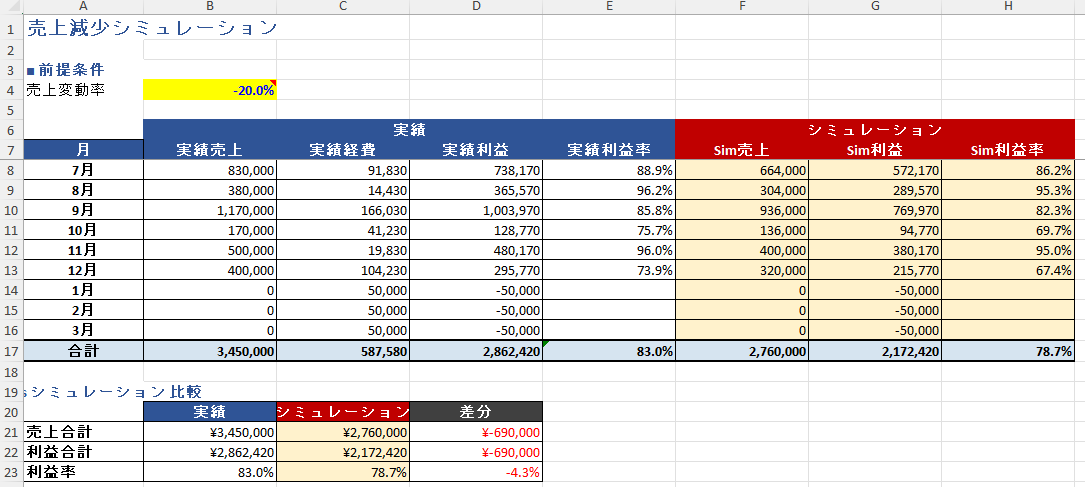Select the 利益率 row label in row 23
This screenshot has width=1085, height=487.
[x=83, y=472]
